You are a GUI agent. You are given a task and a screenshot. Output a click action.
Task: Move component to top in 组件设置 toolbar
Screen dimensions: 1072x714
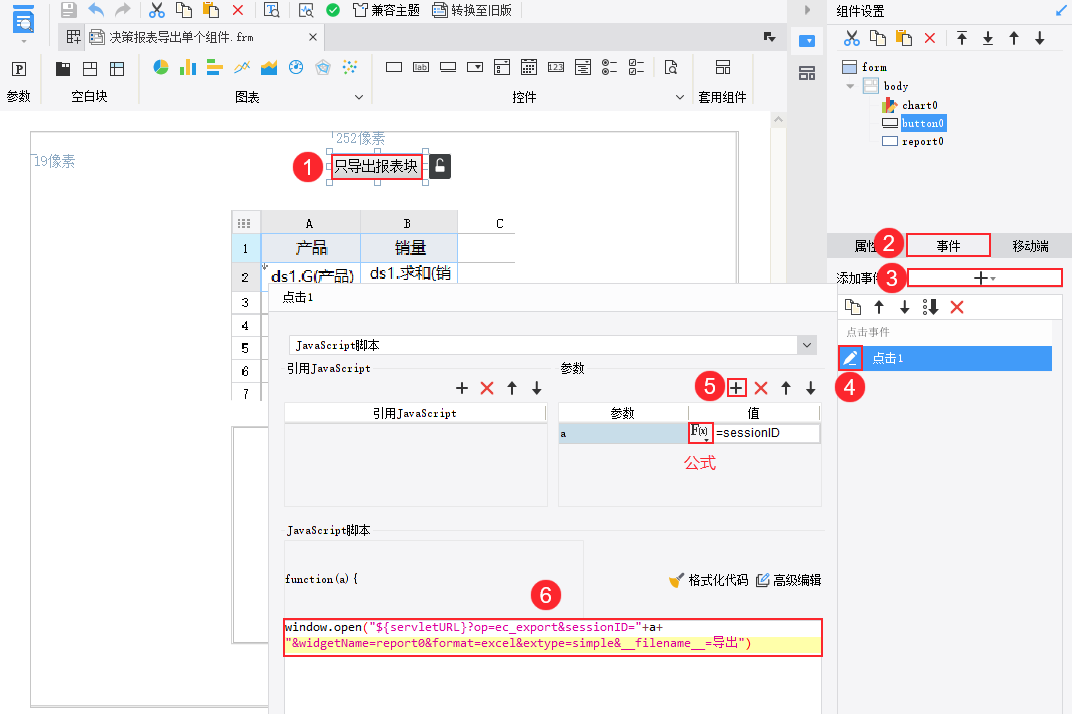(x=962, y=38)
